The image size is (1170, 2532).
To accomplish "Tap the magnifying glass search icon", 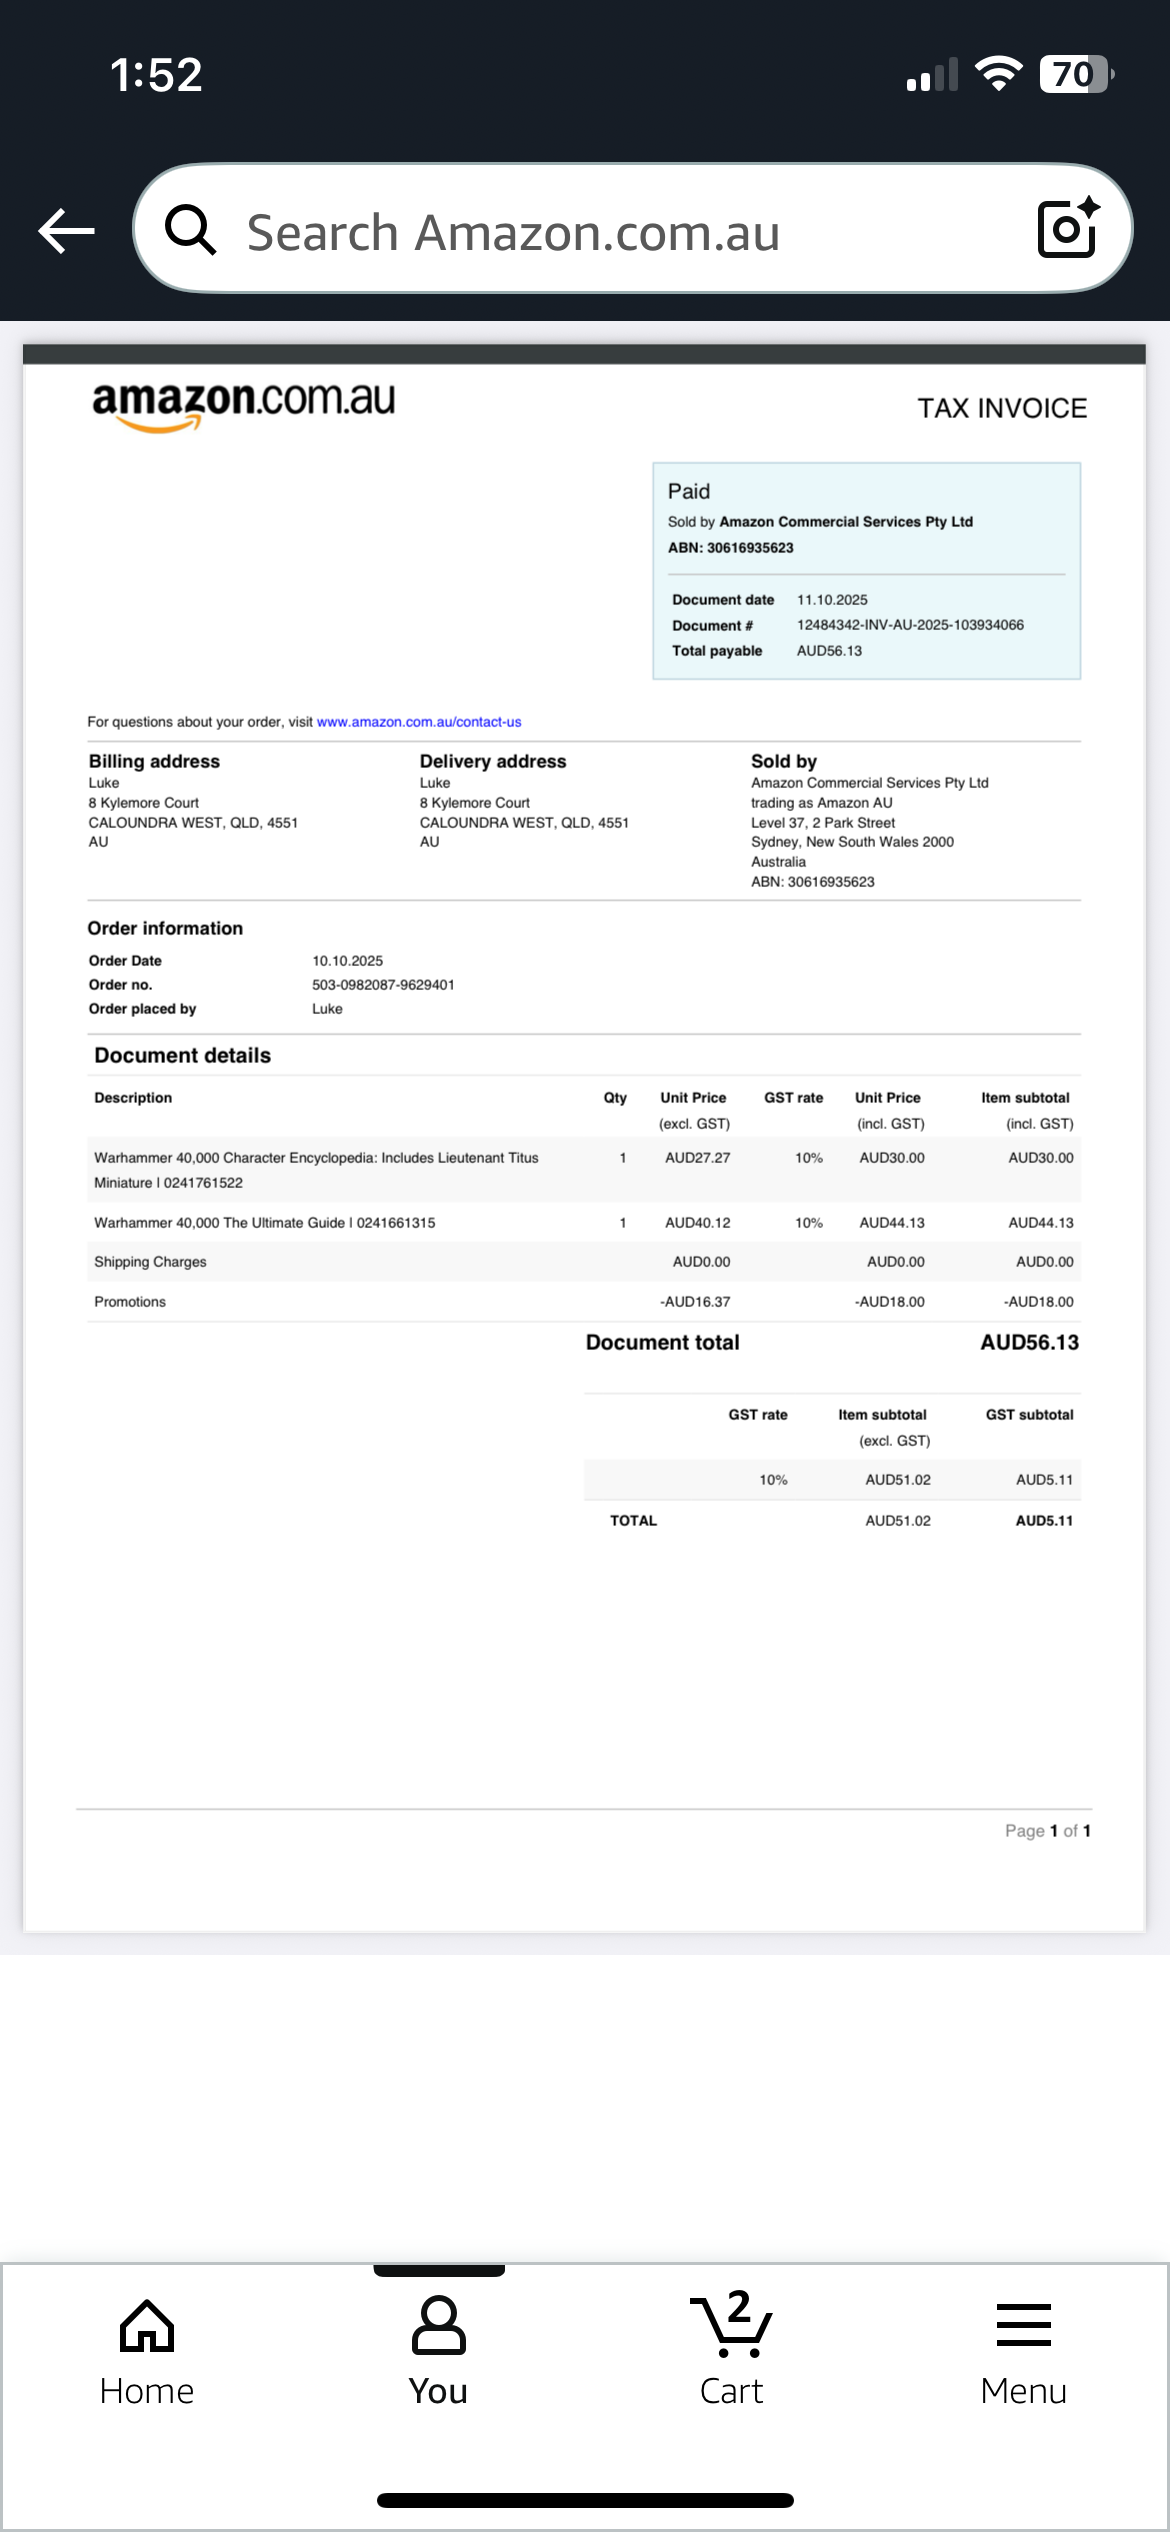I will (x=190, y=230).
